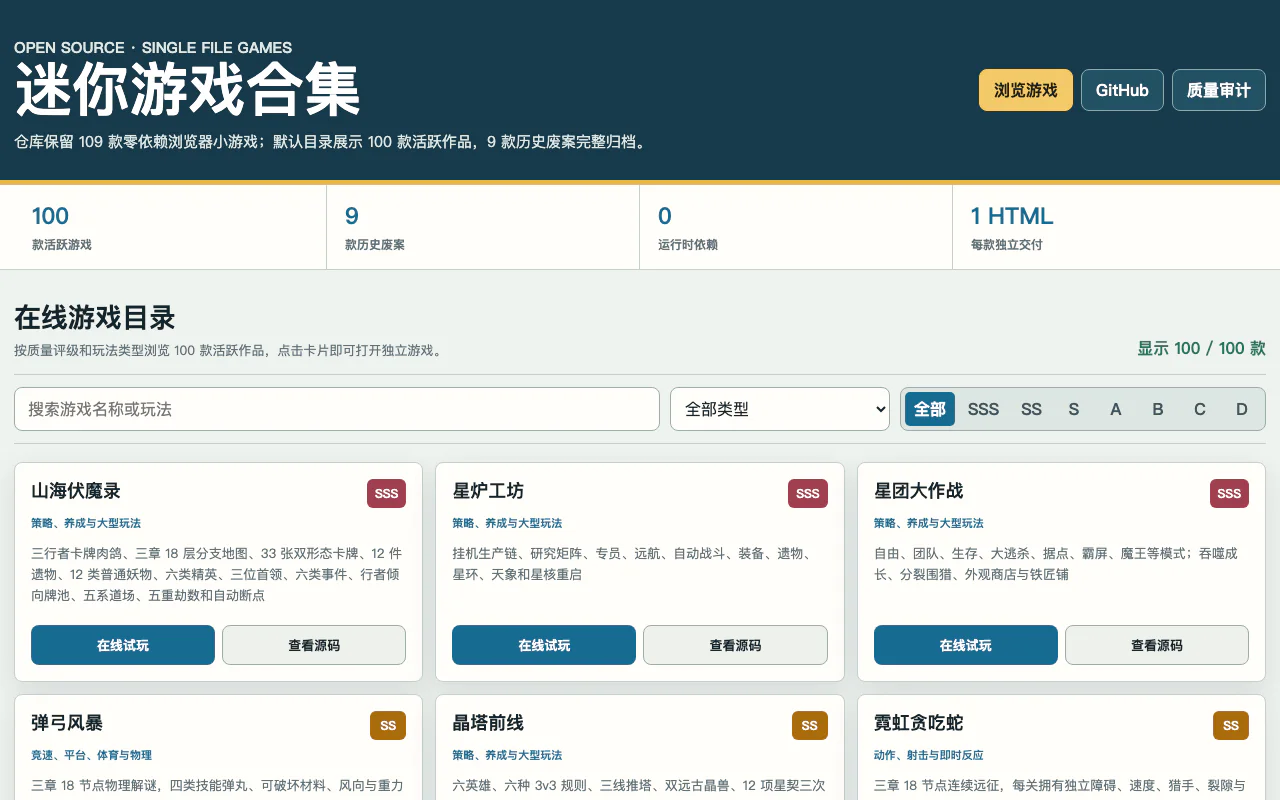Open 查看源码 for 星团大作战

point(1157,645)
